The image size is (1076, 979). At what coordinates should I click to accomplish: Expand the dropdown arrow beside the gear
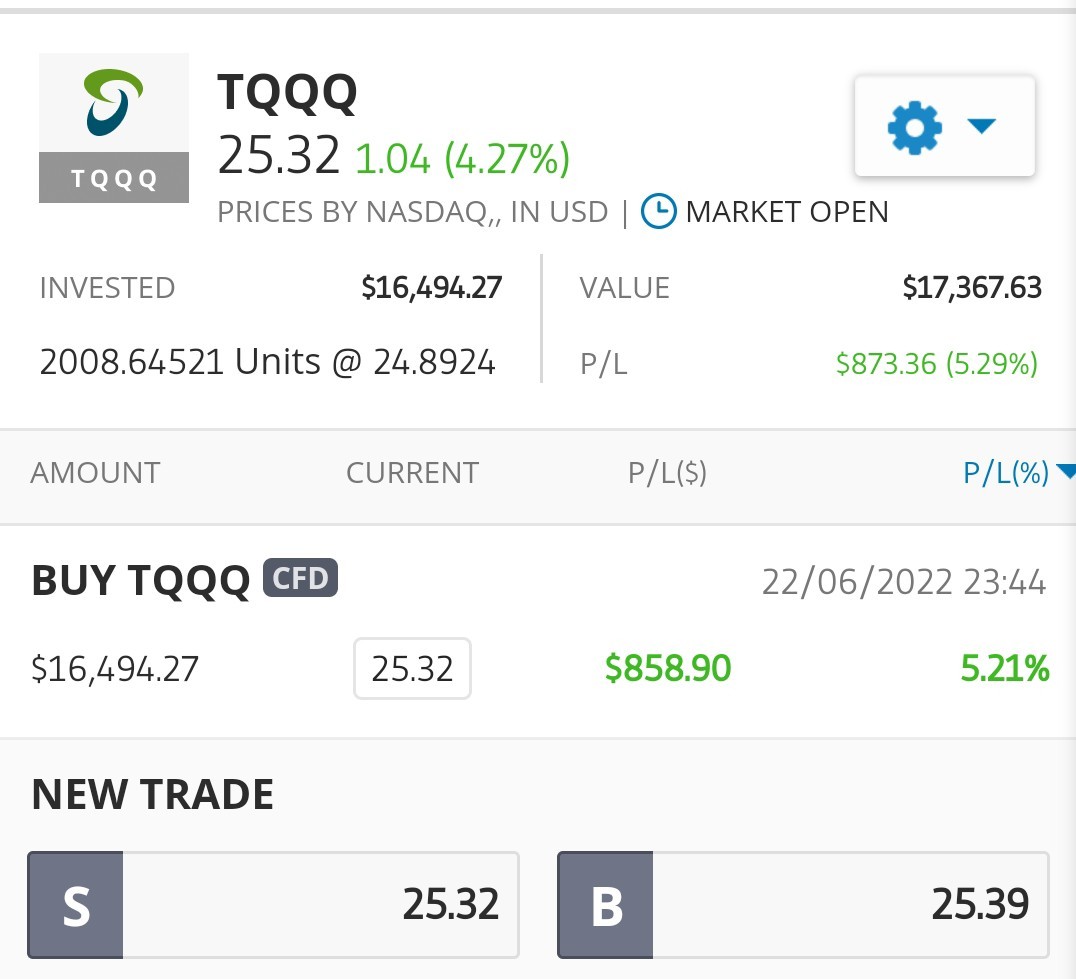click(981, 126)
